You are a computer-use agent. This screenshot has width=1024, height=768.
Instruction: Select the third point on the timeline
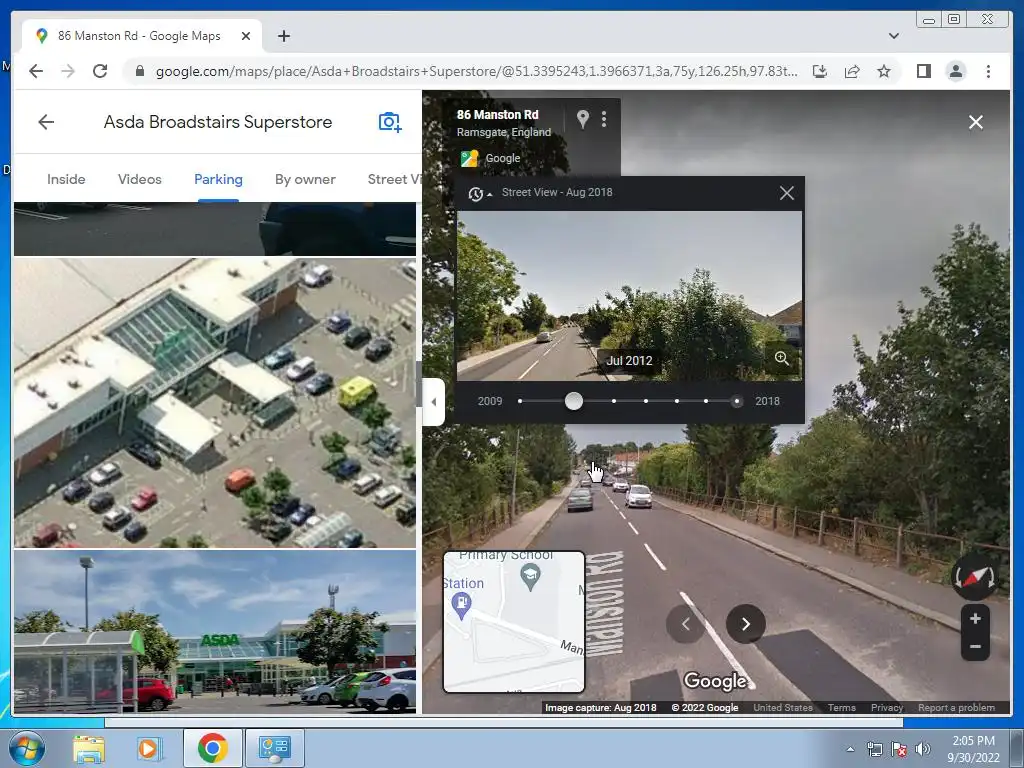point(614,401)
